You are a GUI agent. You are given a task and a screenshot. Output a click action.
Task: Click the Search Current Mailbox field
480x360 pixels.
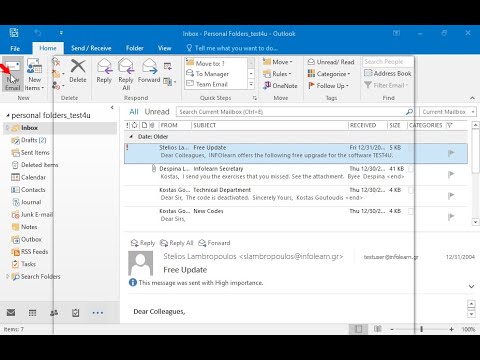[x=290, y=112]
